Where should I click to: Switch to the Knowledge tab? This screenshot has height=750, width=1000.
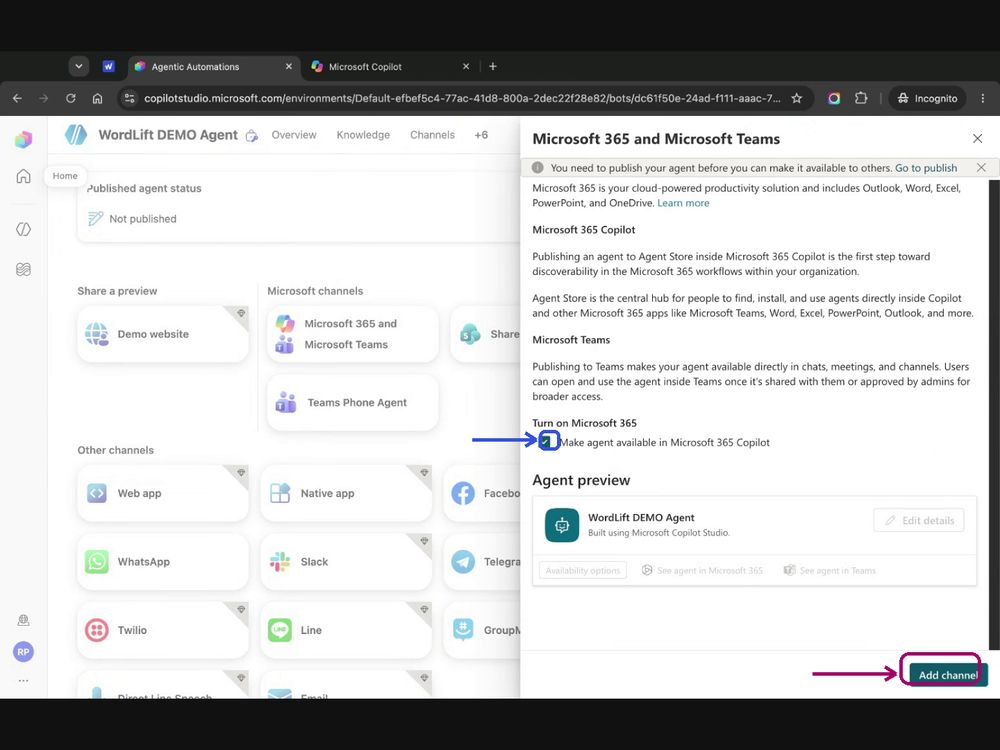(363, 135)
